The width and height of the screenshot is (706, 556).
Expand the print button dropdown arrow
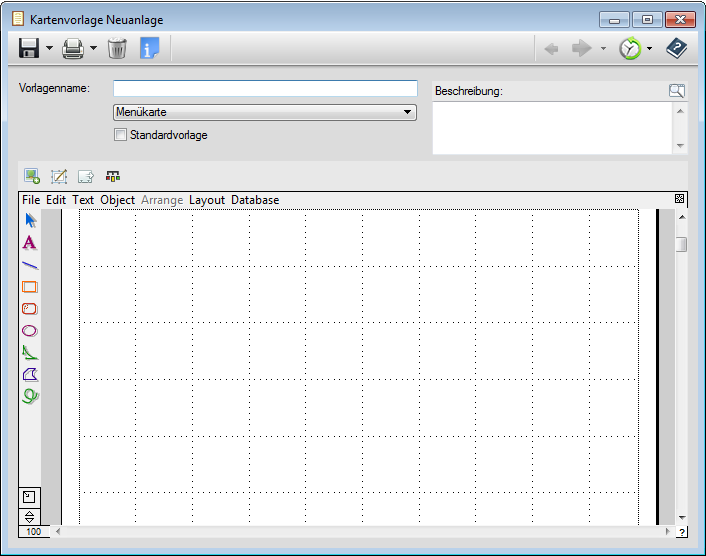click(93, 48)
